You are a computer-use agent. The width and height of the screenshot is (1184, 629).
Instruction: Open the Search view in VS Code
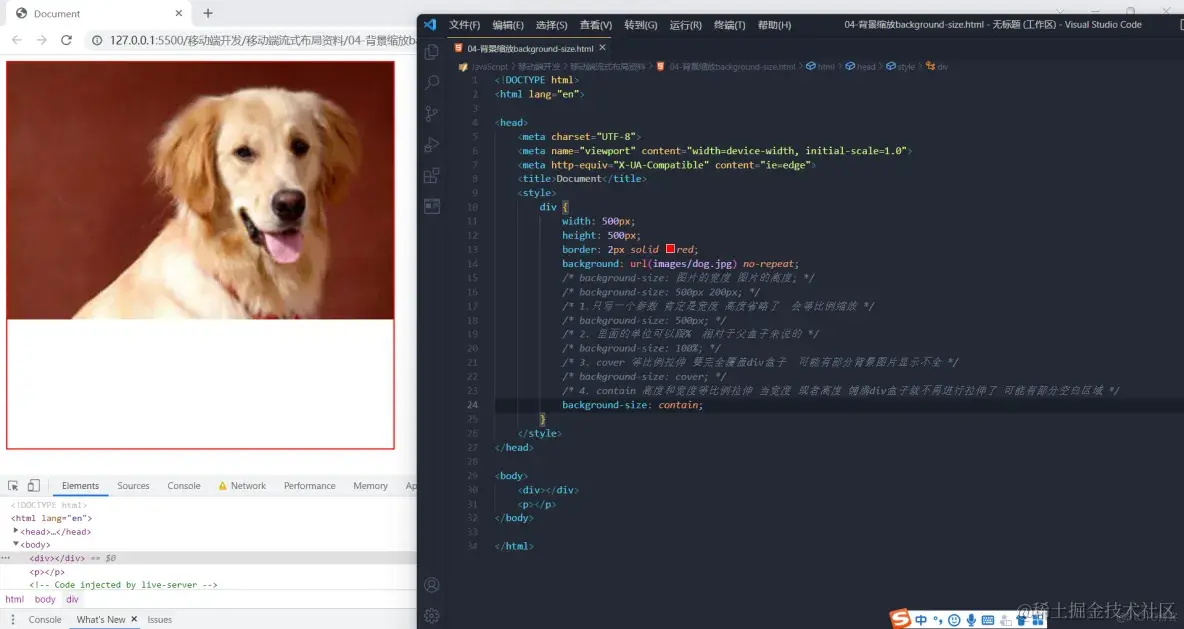(432, 82)
